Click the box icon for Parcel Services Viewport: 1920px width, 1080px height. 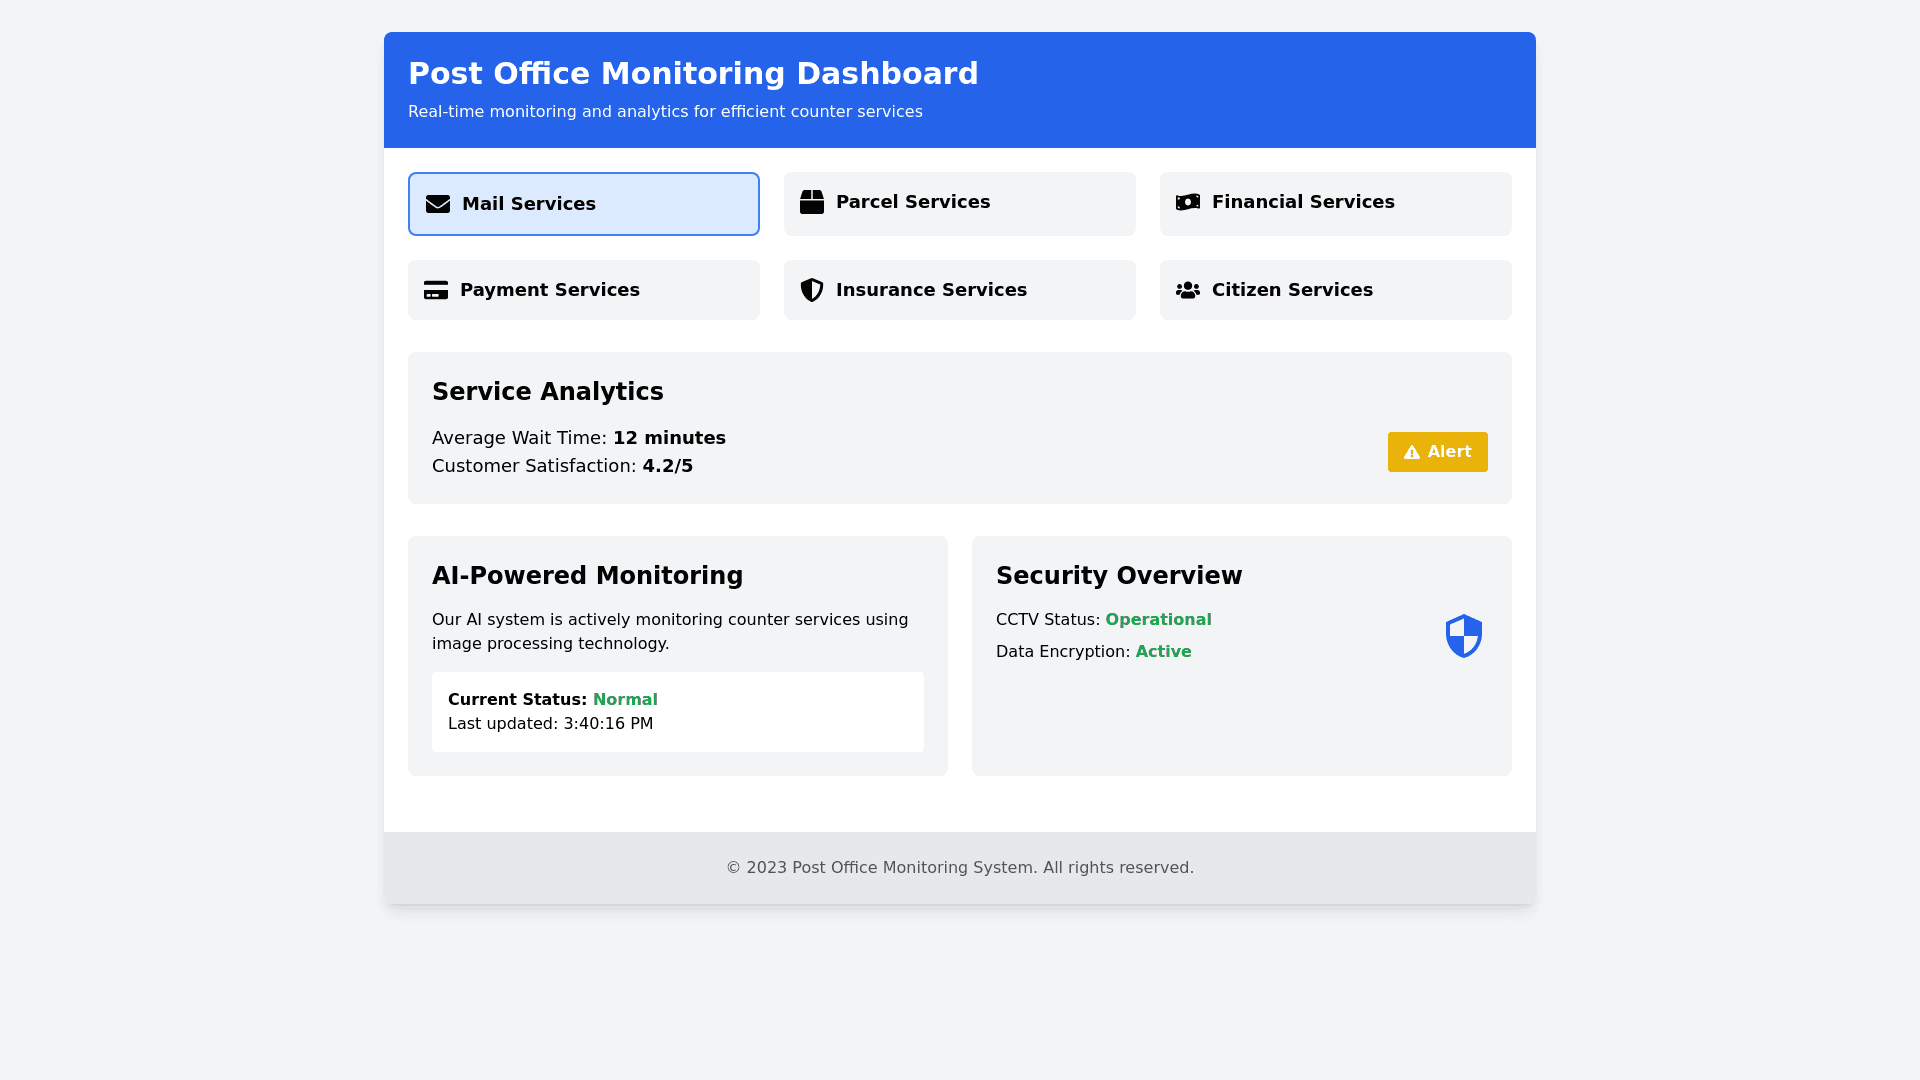(812, 202)
